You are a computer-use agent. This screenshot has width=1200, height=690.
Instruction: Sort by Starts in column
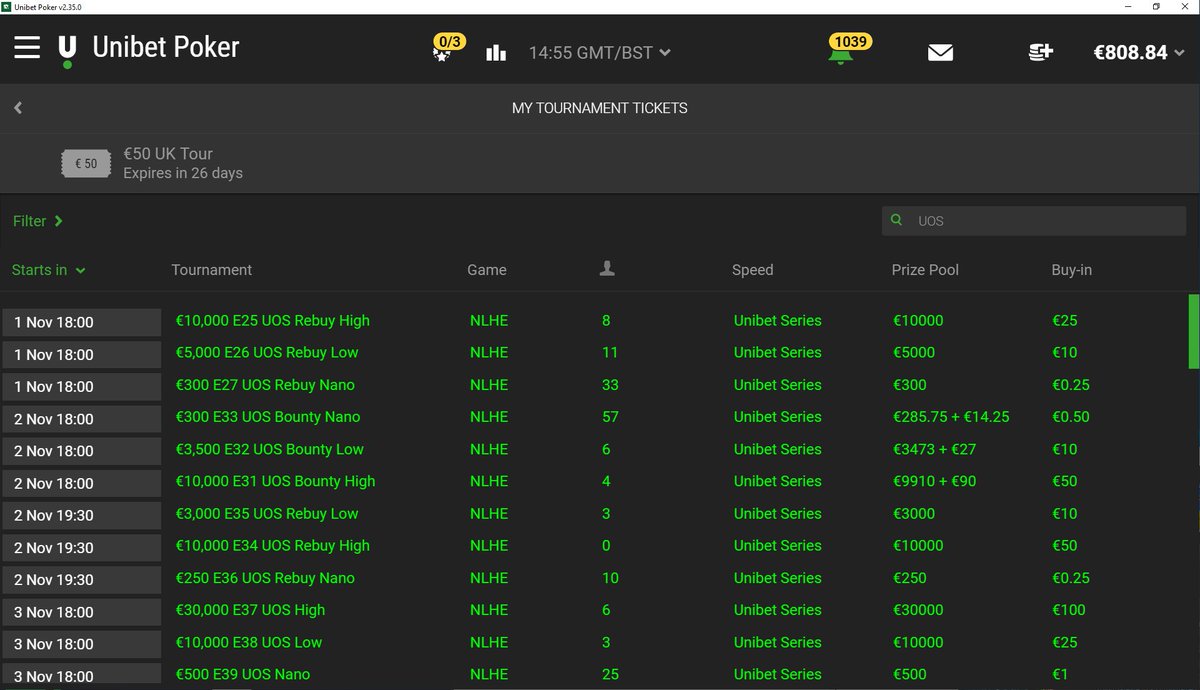click(49, 270)
